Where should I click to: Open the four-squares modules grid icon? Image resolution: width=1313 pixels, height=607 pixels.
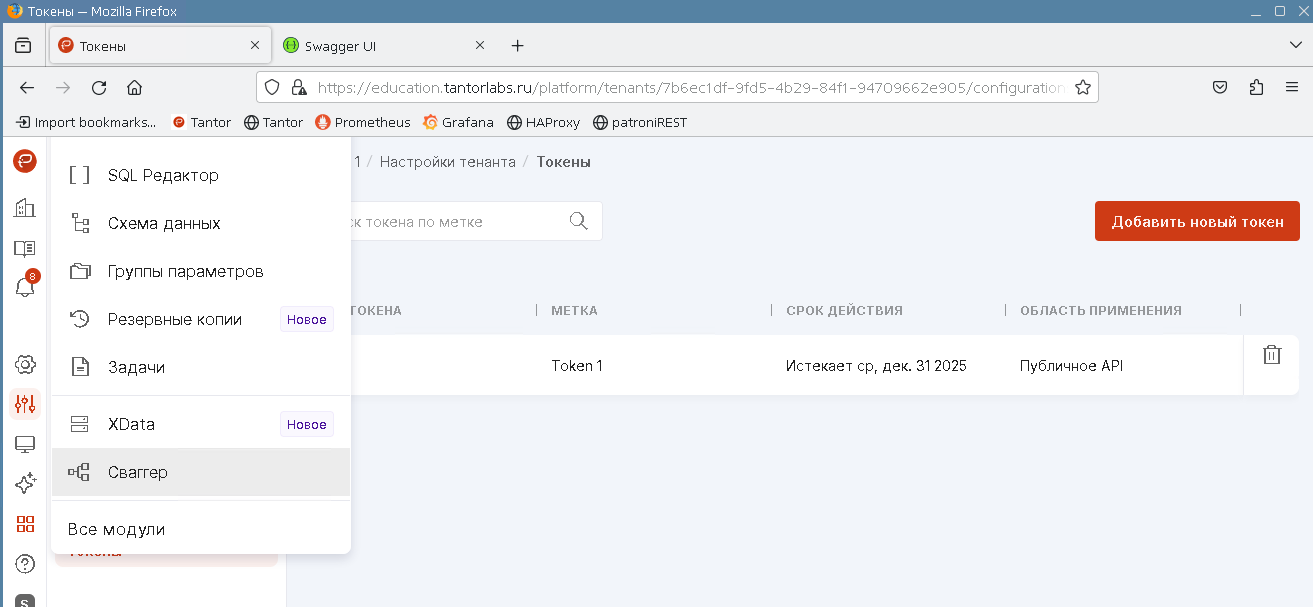tap(25, 524)
